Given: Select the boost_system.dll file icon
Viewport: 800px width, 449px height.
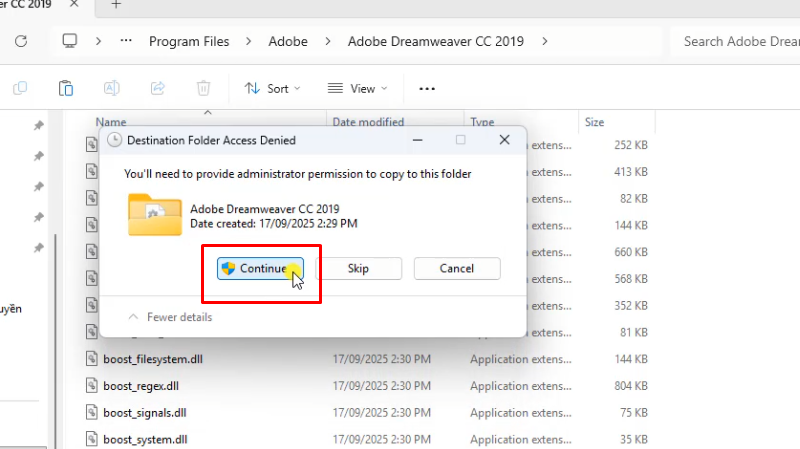Looking at the screenshot, I should (x=91, y=439).
